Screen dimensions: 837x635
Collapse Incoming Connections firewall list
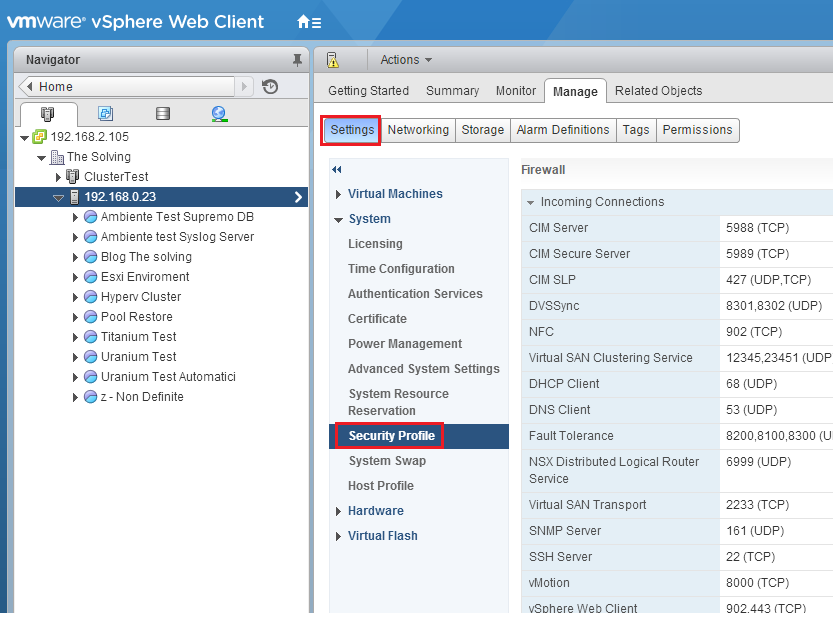[531, 202]
